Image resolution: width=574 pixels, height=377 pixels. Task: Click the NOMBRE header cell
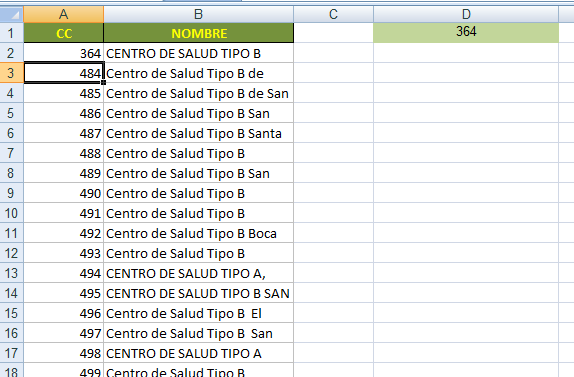point(198,33)
